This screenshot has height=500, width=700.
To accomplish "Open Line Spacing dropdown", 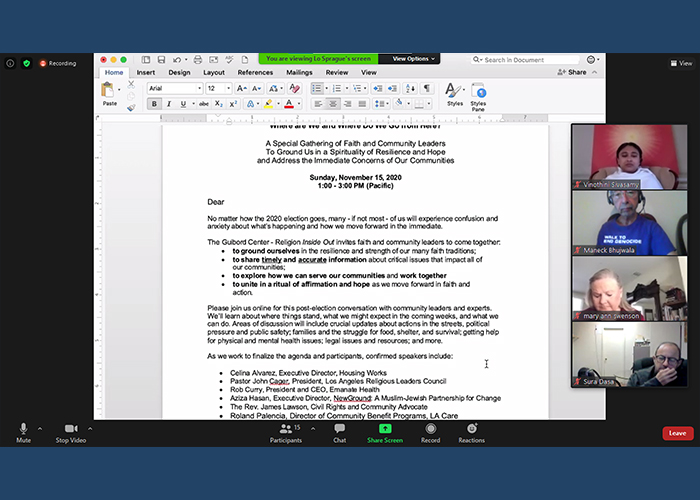I will tap(381, 104).
